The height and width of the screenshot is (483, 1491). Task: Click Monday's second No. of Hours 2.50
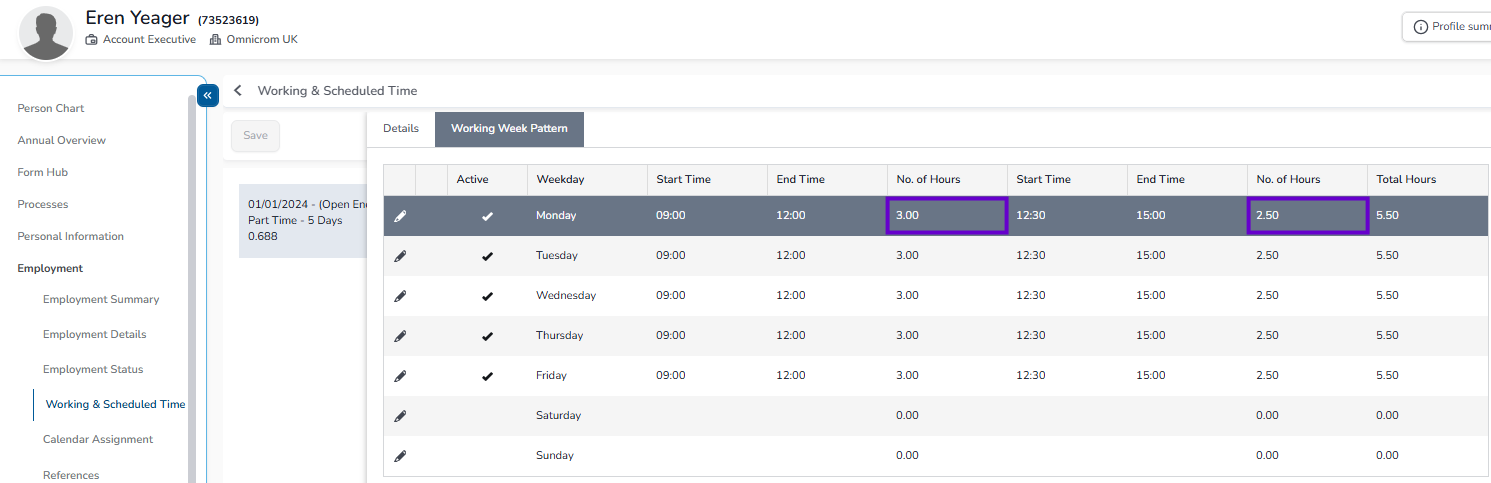tap(1307, 216)
